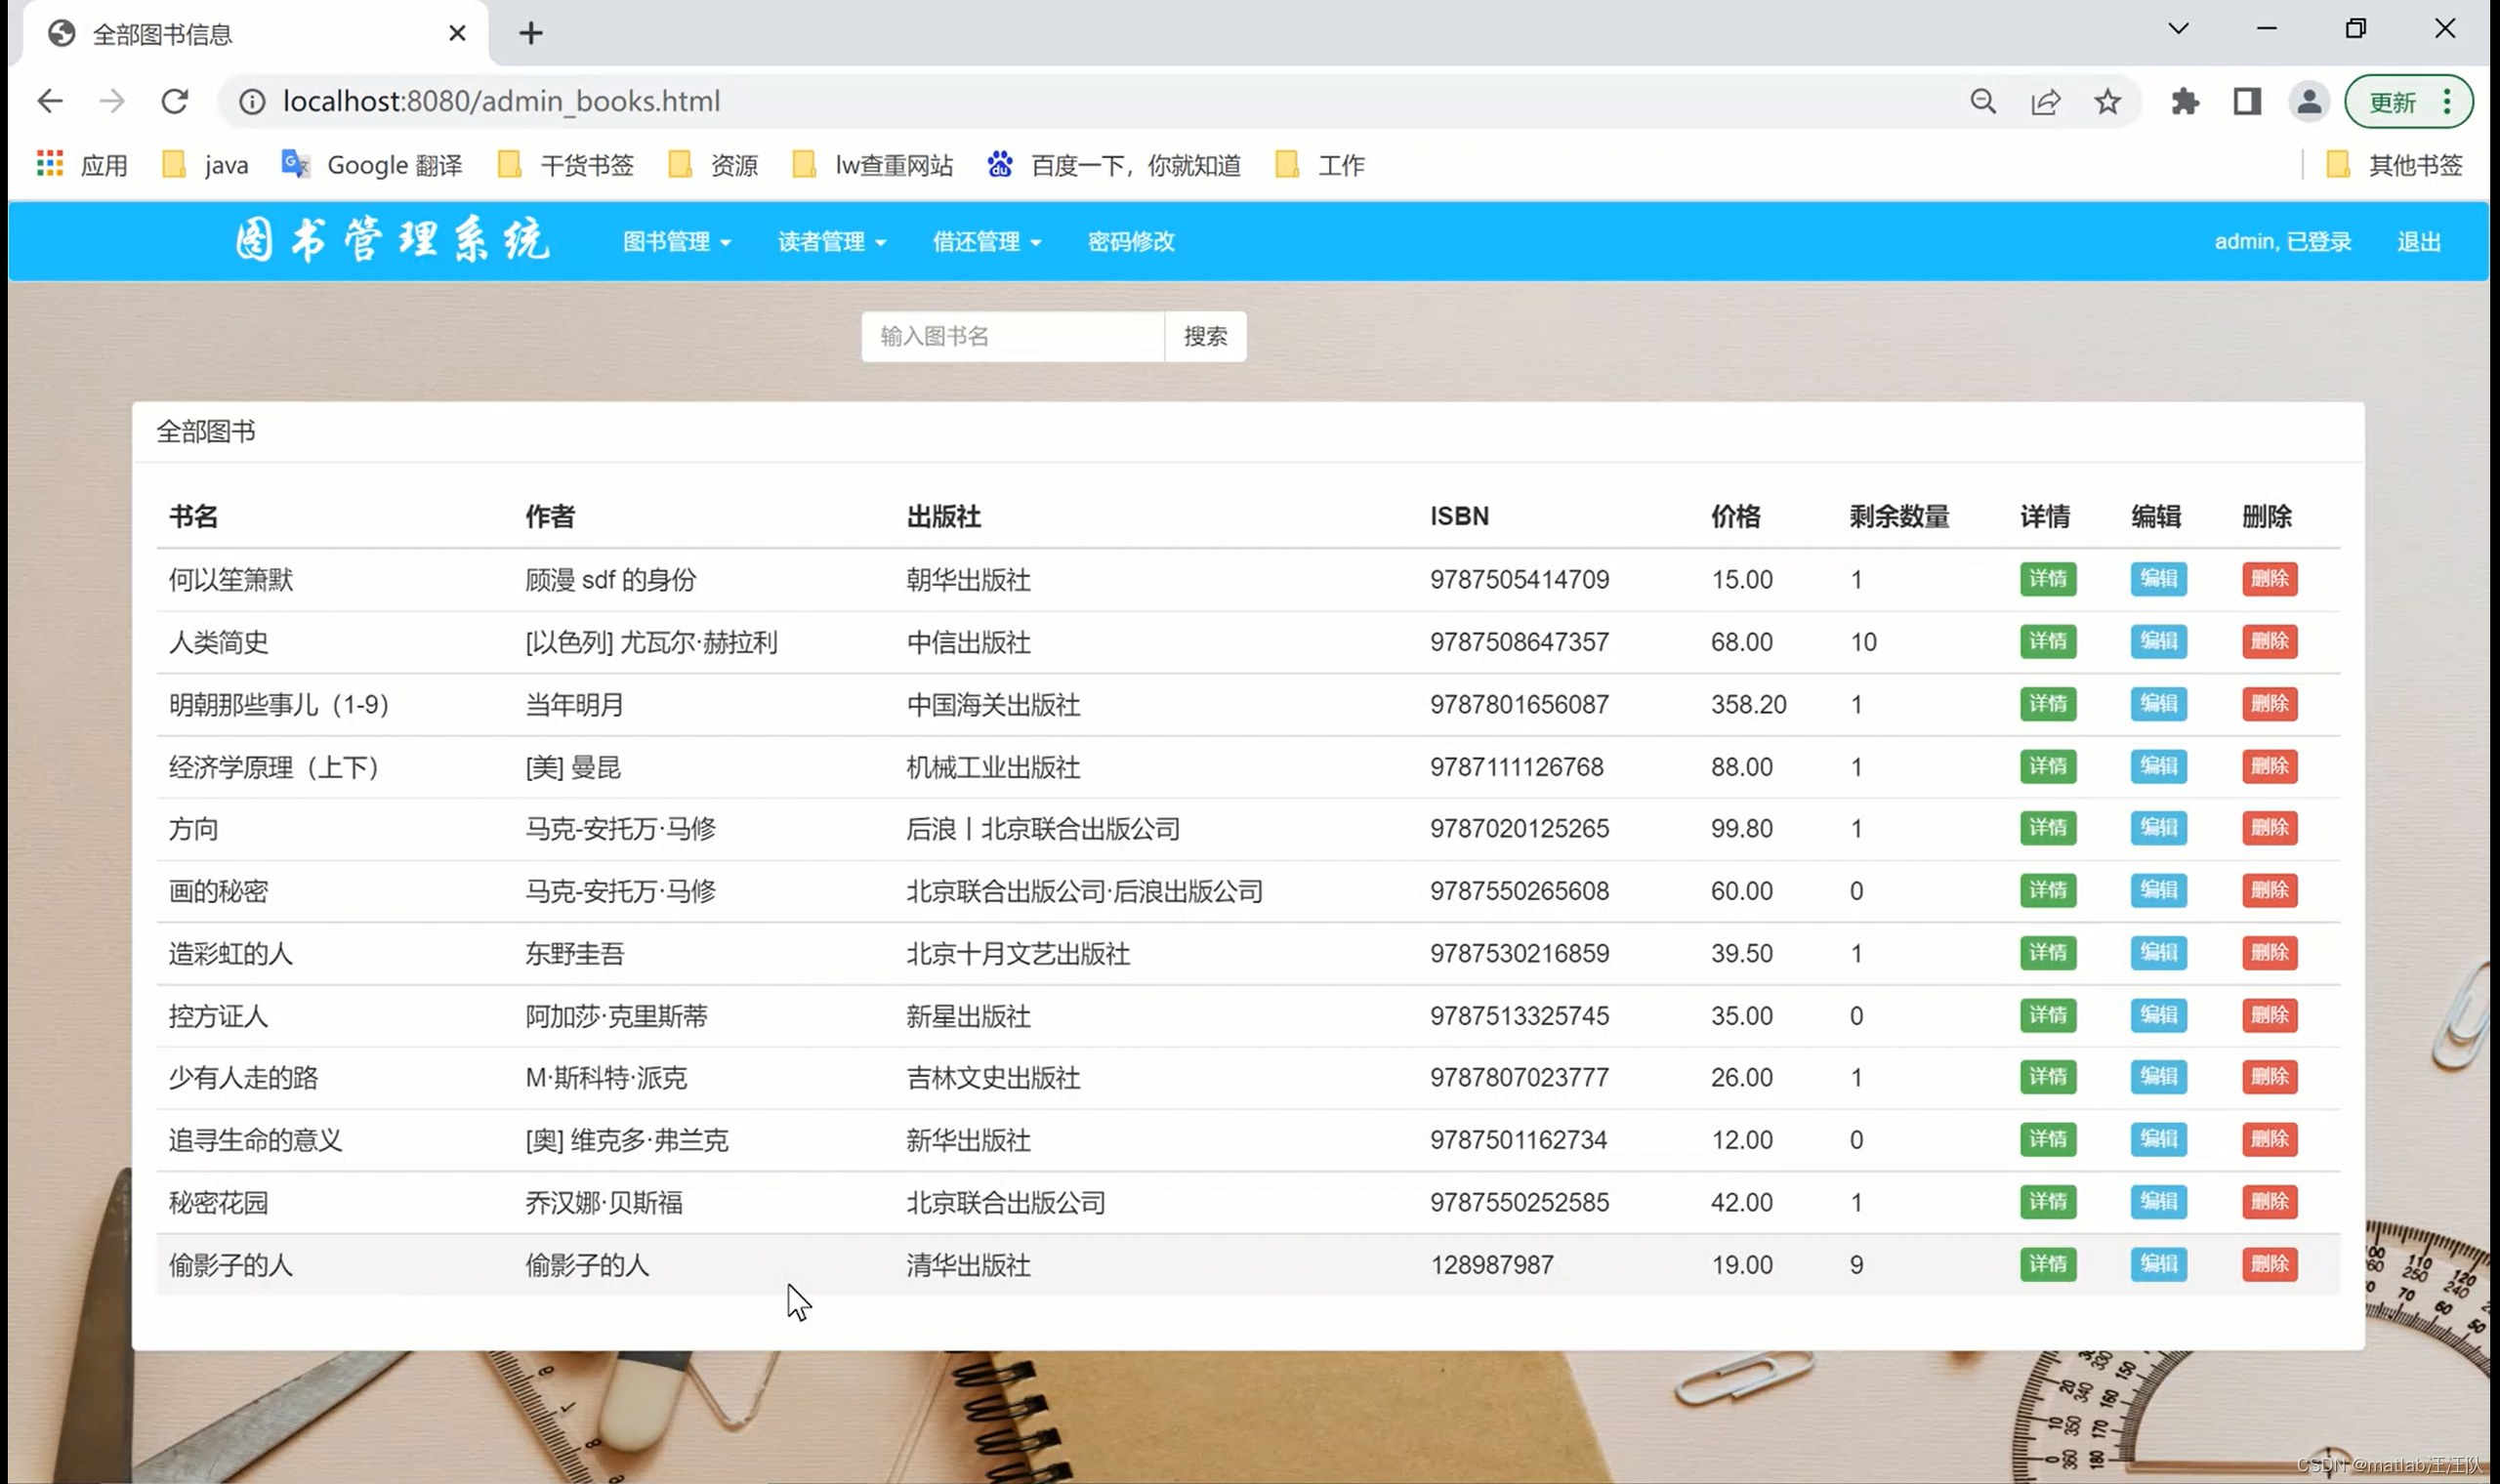Image resolution: width=2500 pixels, height=1484 pixels.
Task: Open the 密码修改 menu item
Action: (1131, 242)
